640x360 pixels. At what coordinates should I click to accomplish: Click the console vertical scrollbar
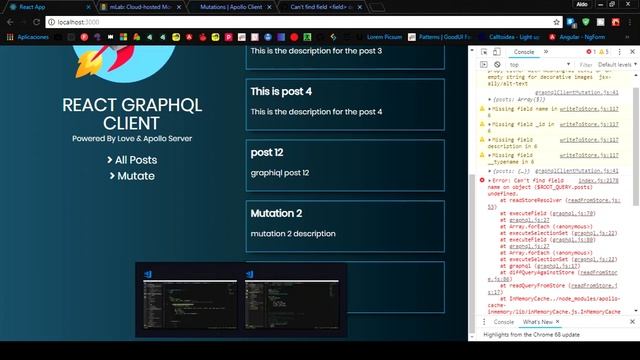636,147
